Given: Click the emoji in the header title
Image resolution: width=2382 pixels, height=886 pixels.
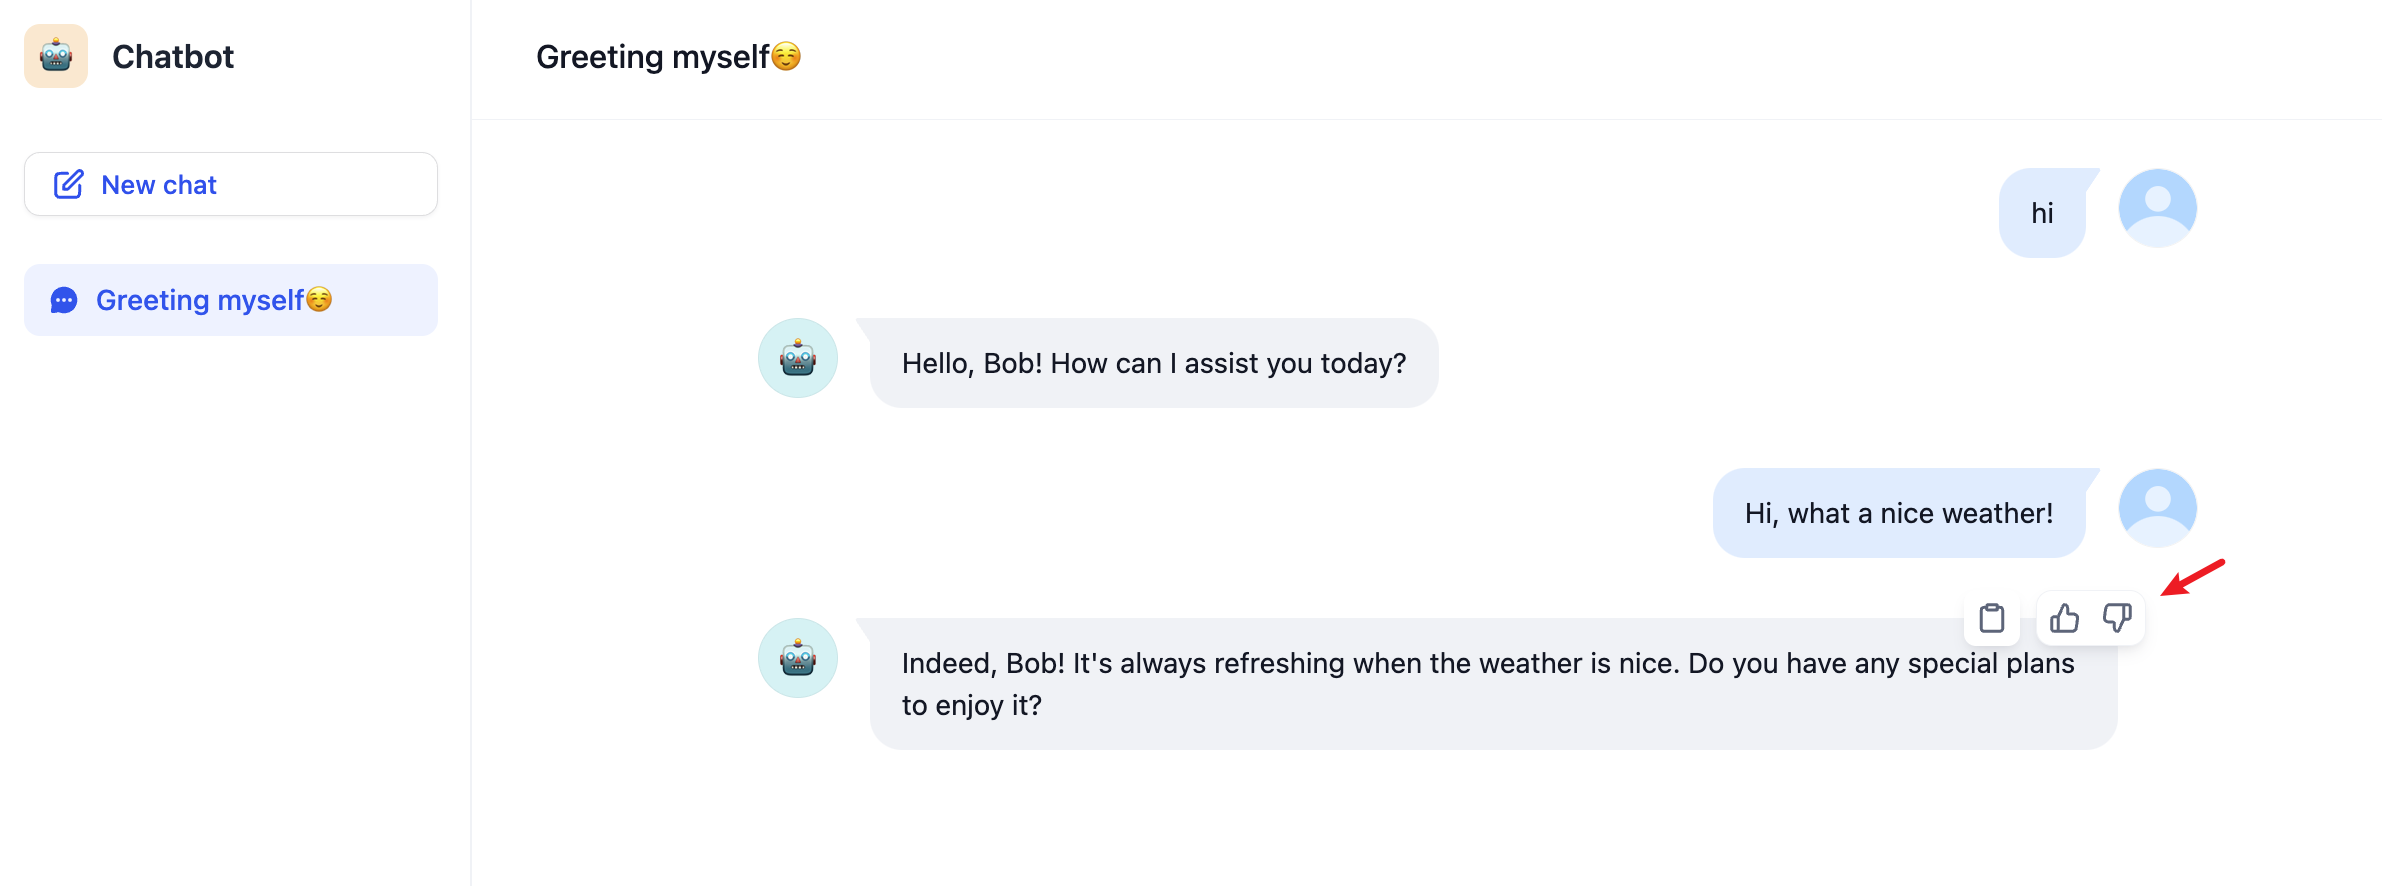Looking at the screenshot, I should click(x=787, y=57).
